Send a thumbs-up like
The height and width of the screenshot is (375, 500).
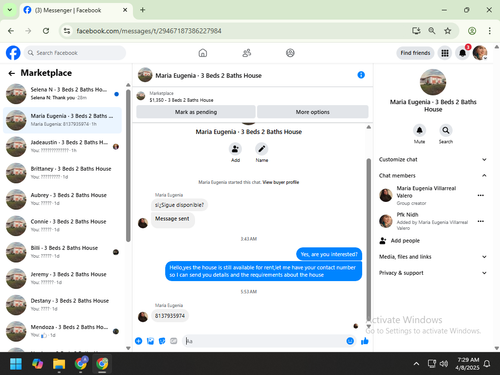coord(365,341)
